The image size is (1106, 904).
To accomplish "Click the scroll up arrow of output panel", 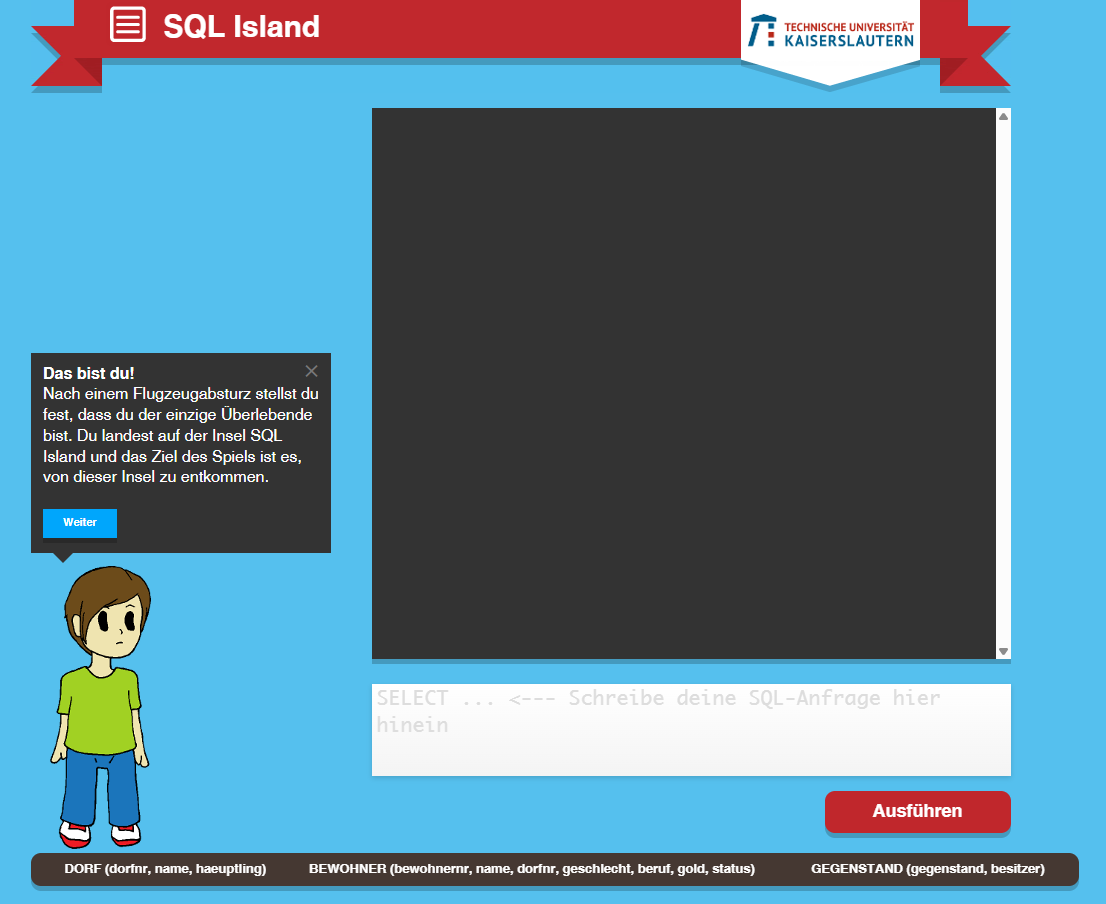I will click(1003, 116).
